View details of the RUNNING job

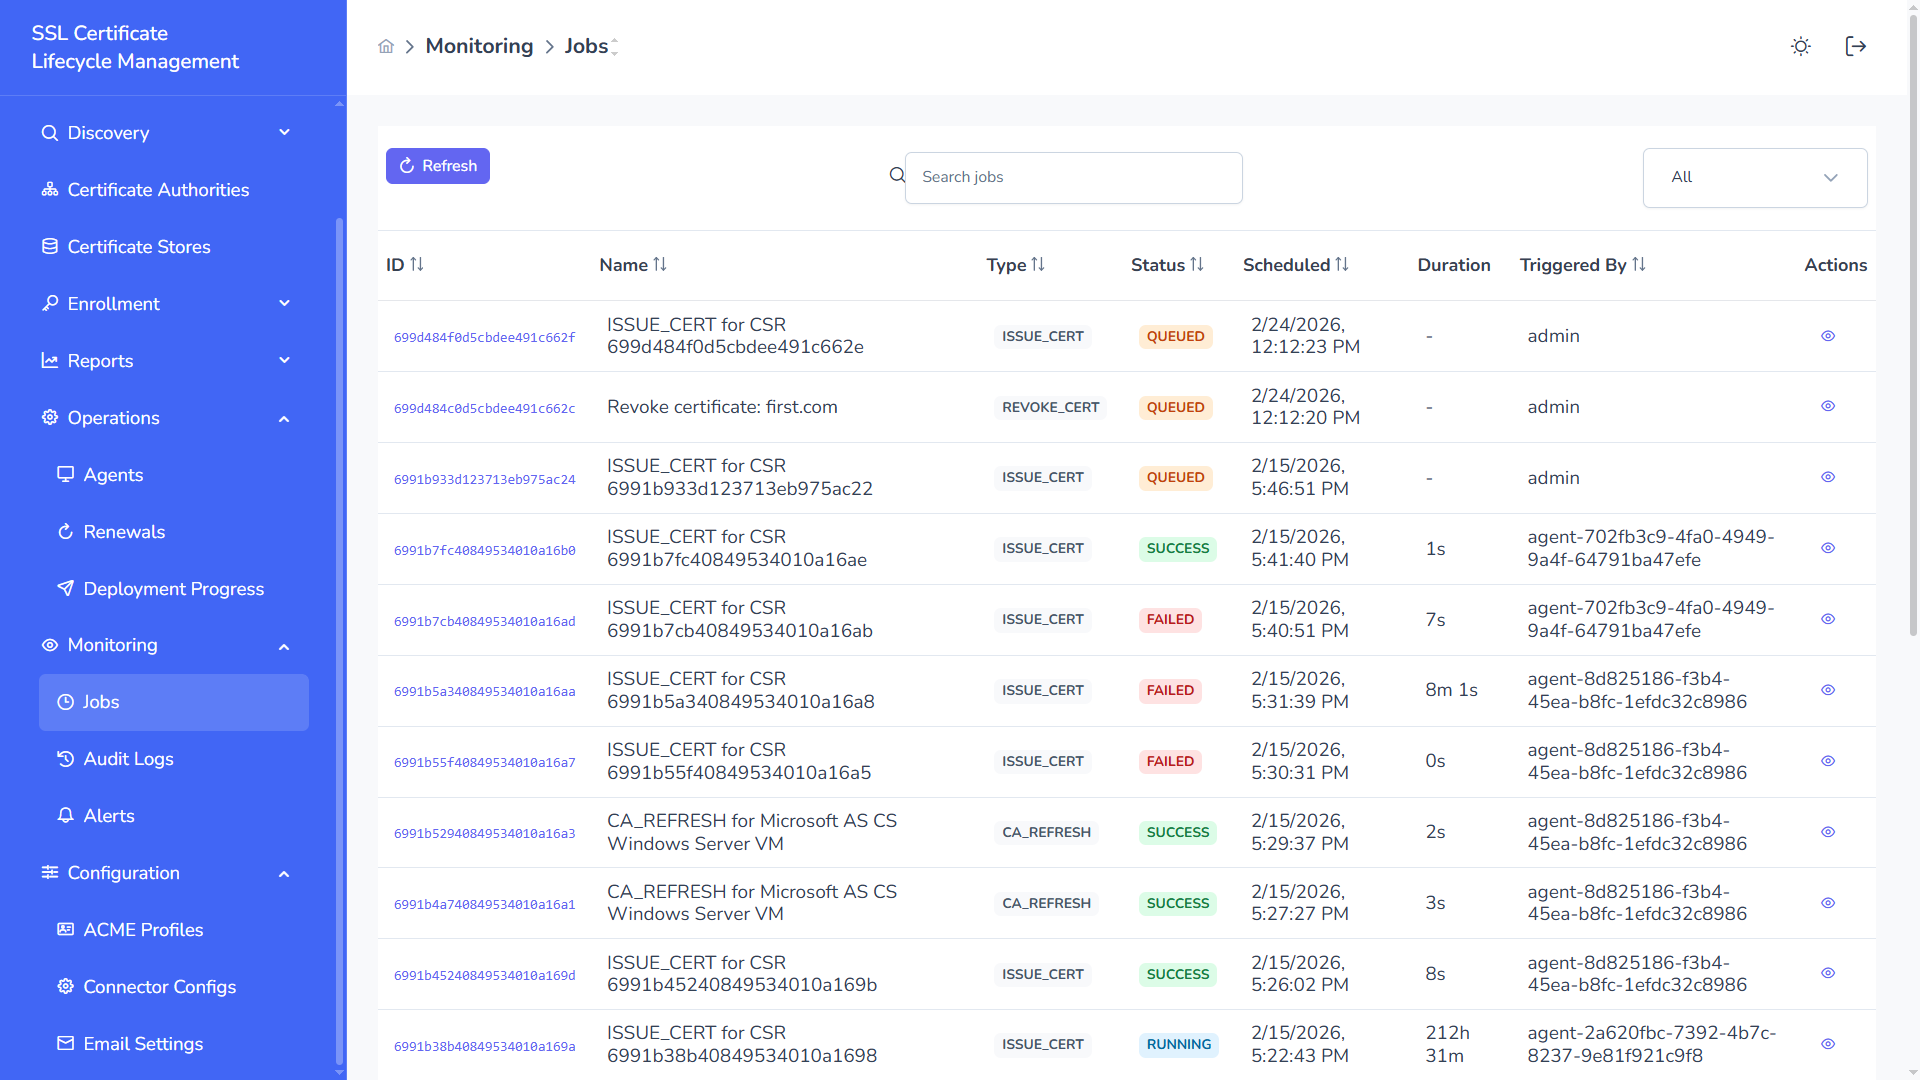point(1827,1044)
